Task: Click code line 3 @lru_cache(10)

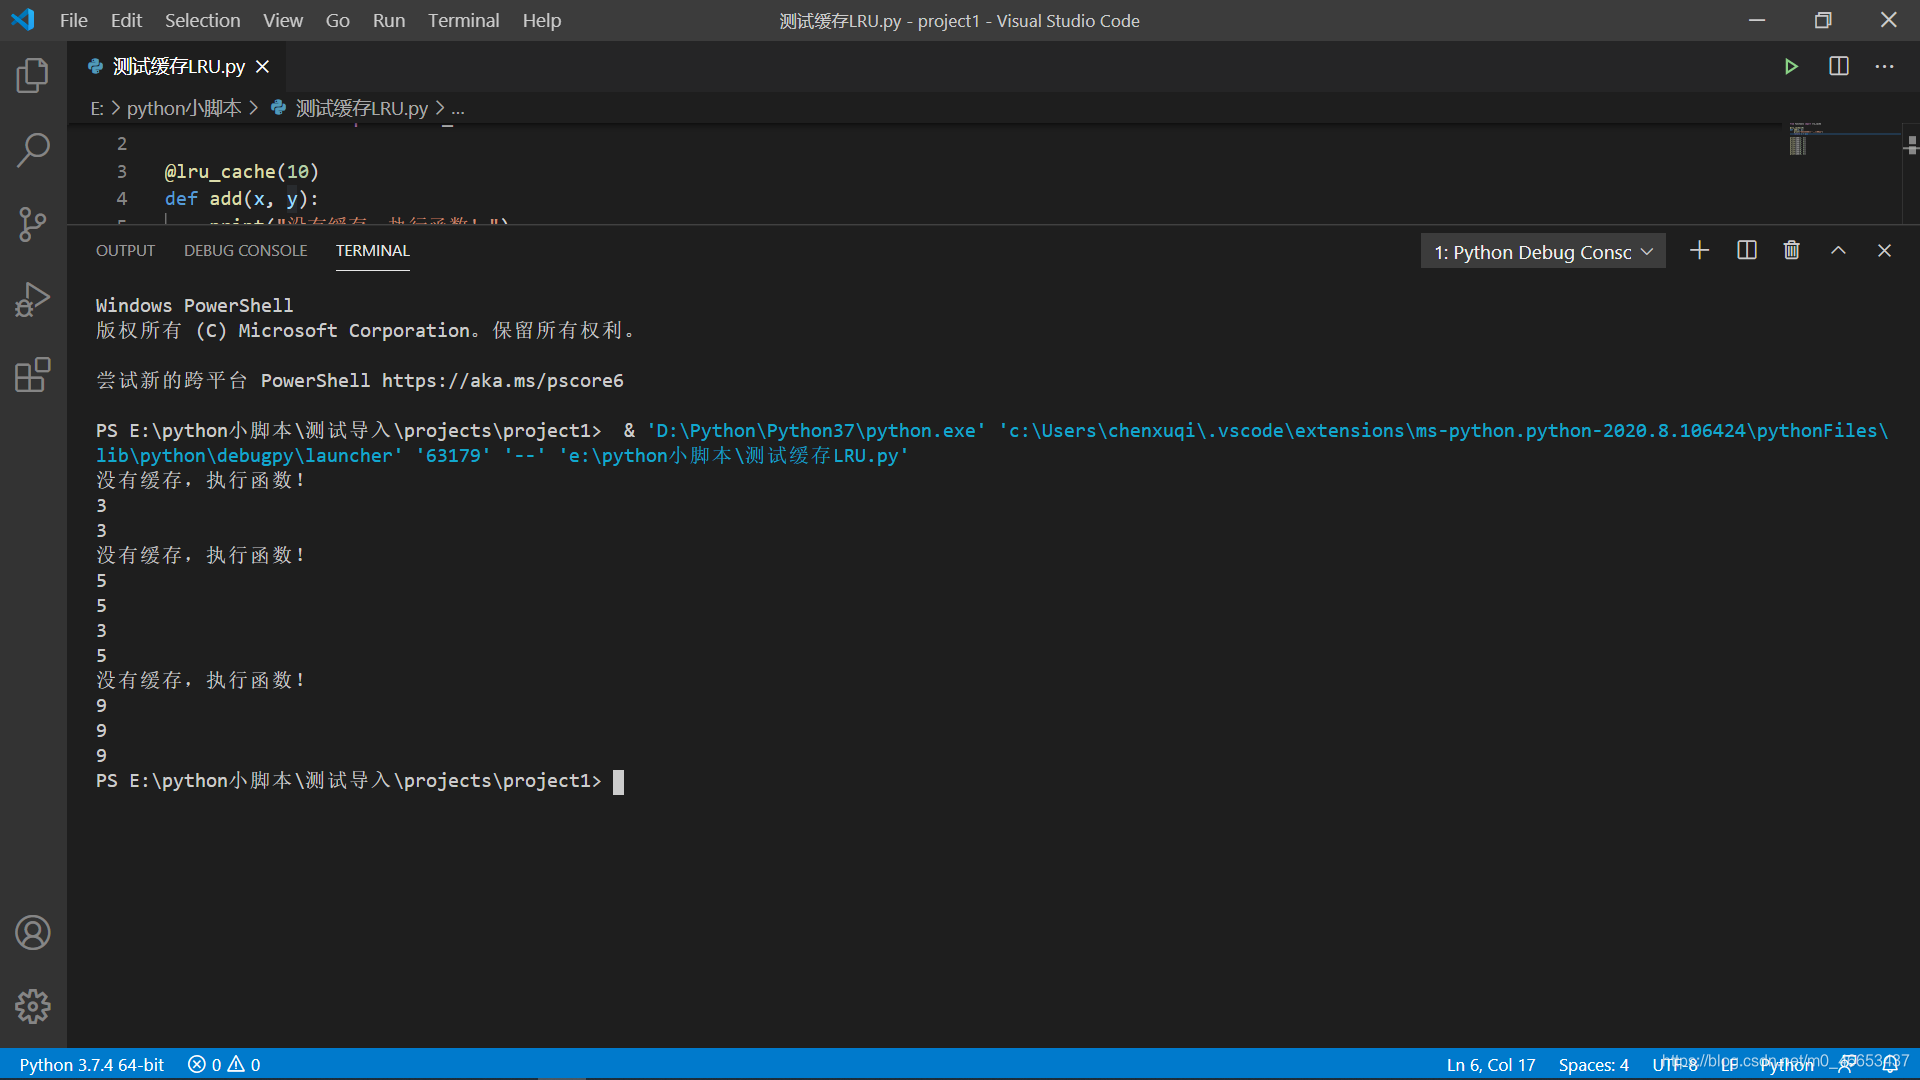Action: pyautogui.click(x=241, y=172)
